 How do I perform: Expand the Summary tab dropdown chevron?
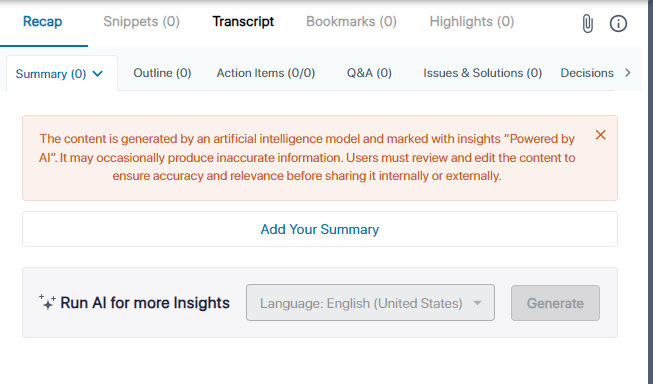pos(97,74)
